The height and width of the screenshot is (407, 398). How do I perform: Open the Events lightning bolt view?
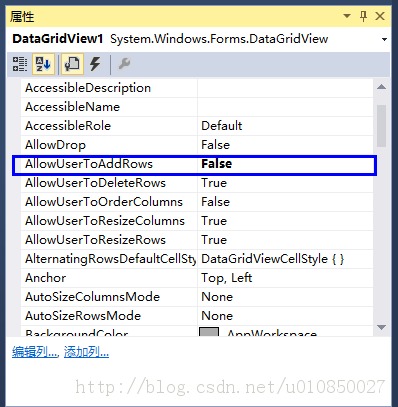(x=95, y=64)
